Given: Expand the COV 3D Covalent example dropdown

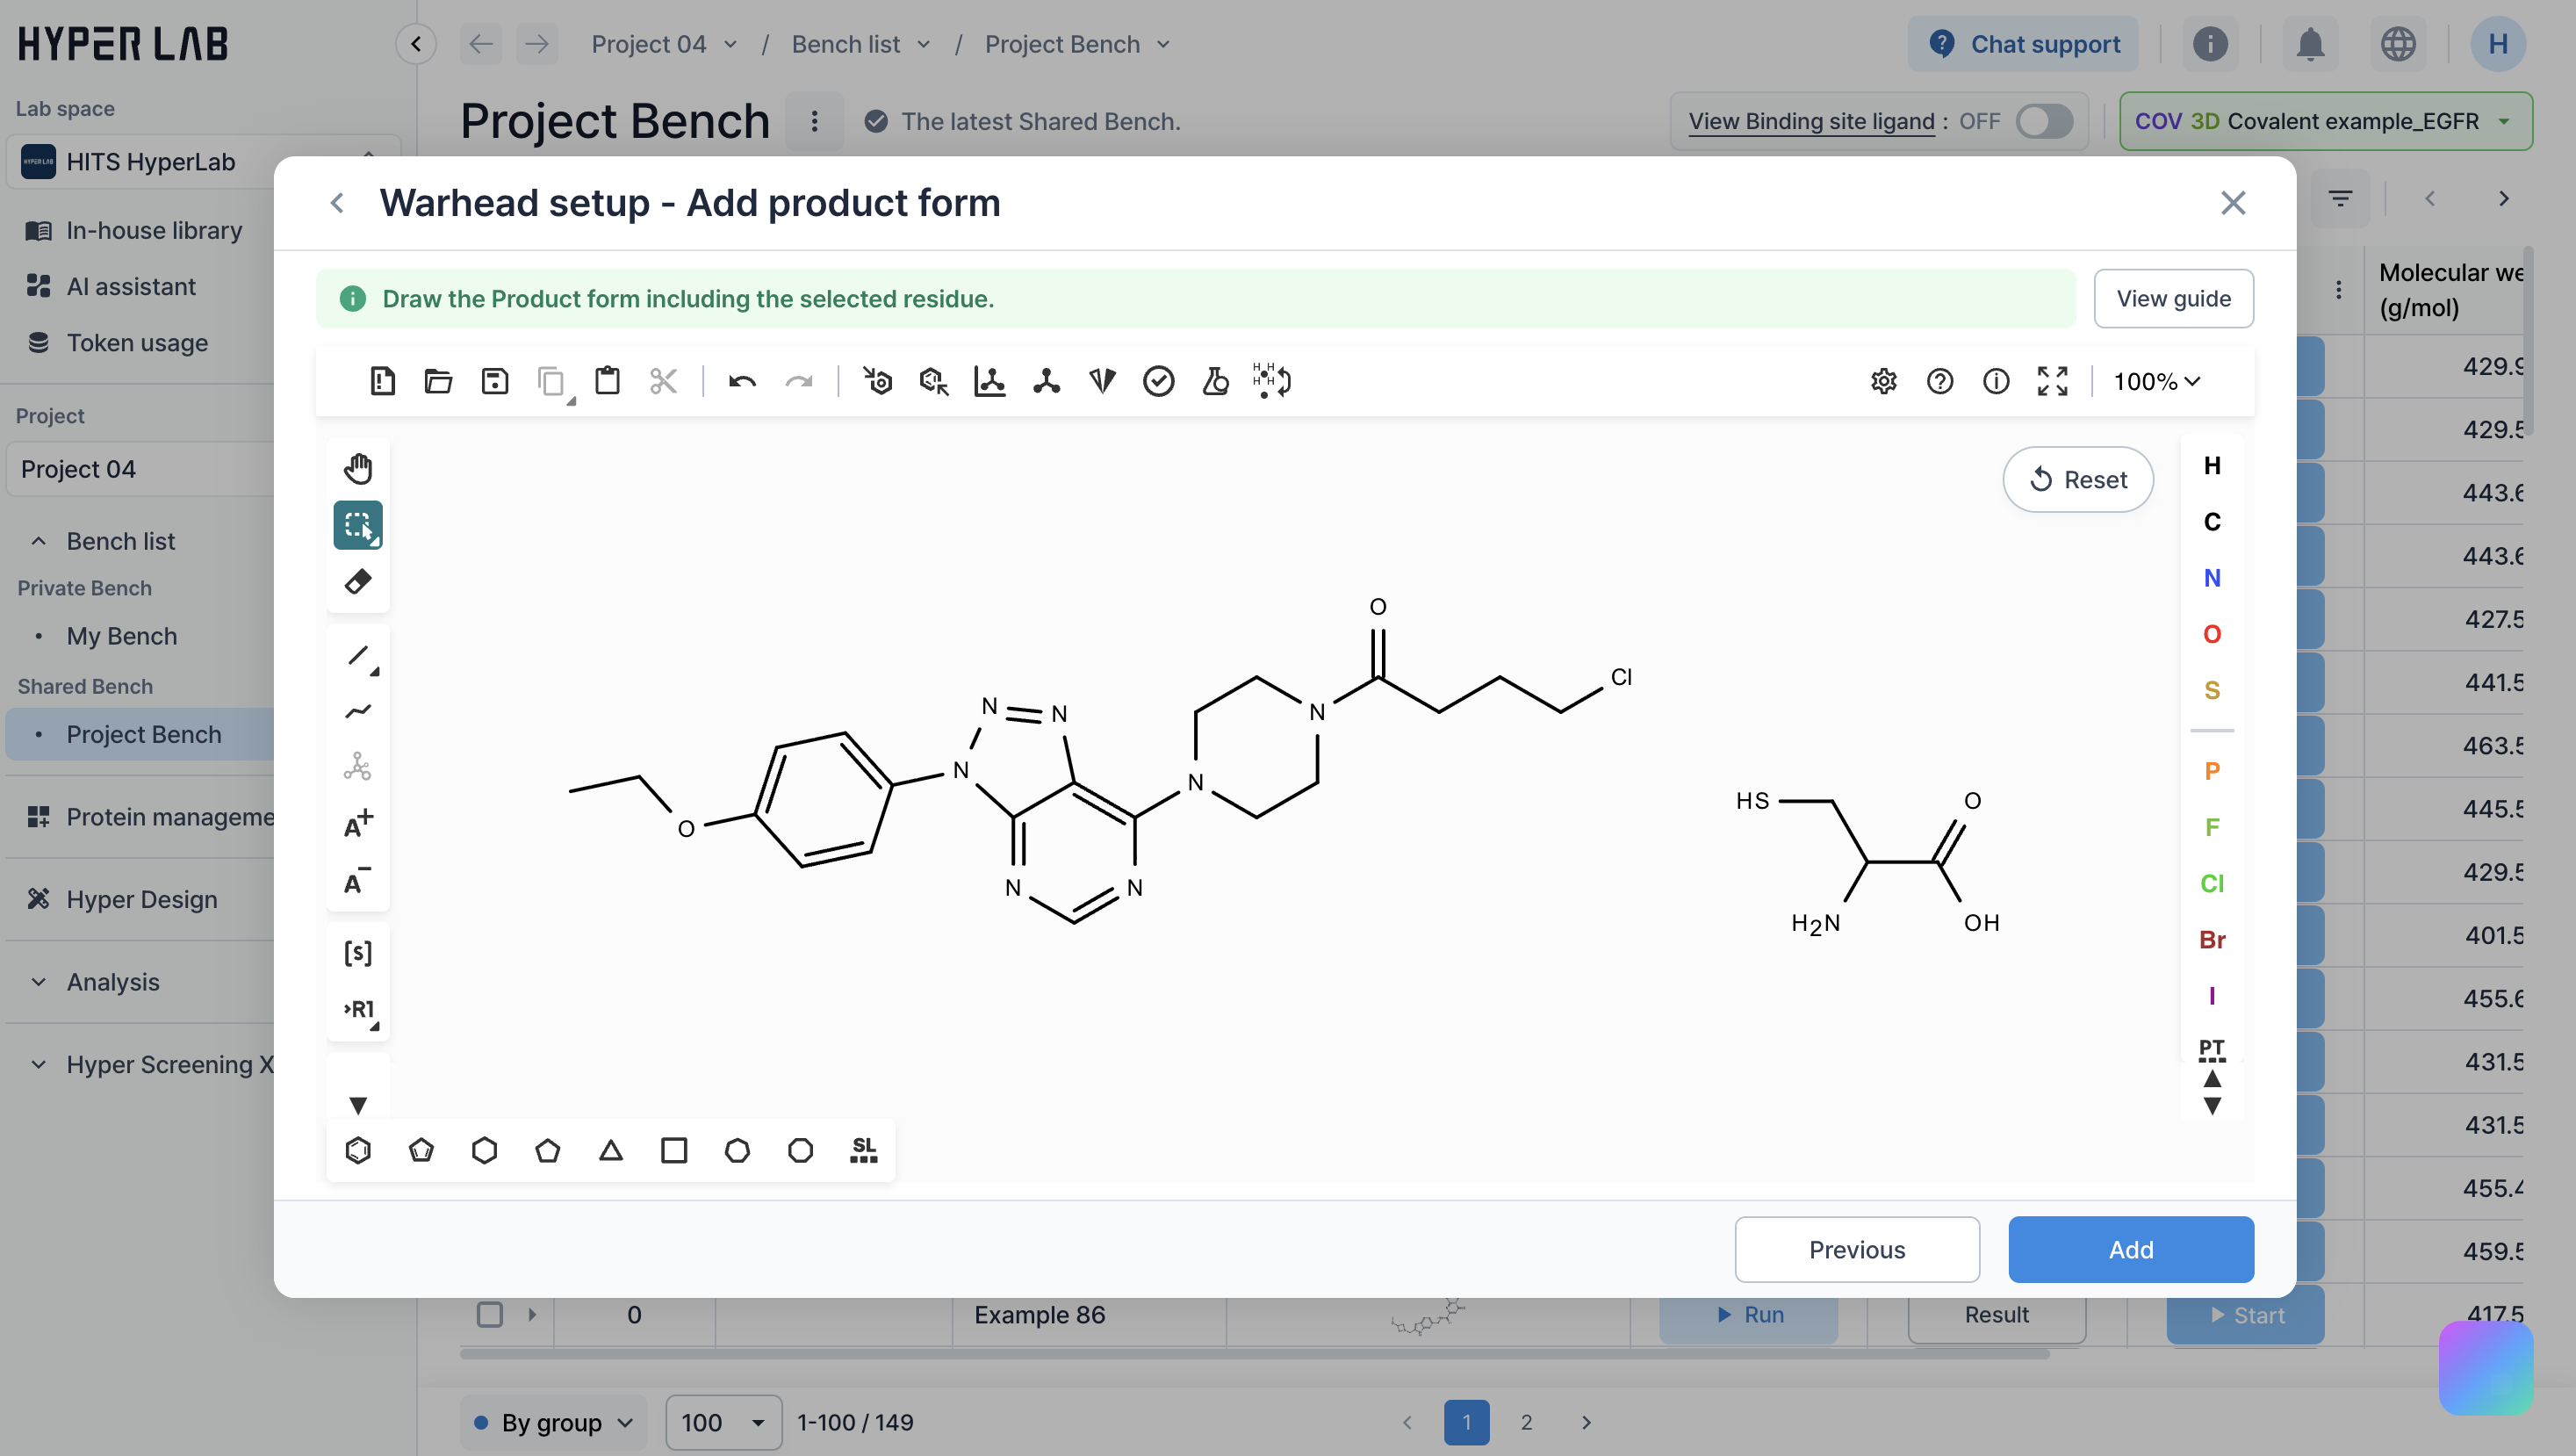Looking at the screenshot, I should tap(2504, 121).
